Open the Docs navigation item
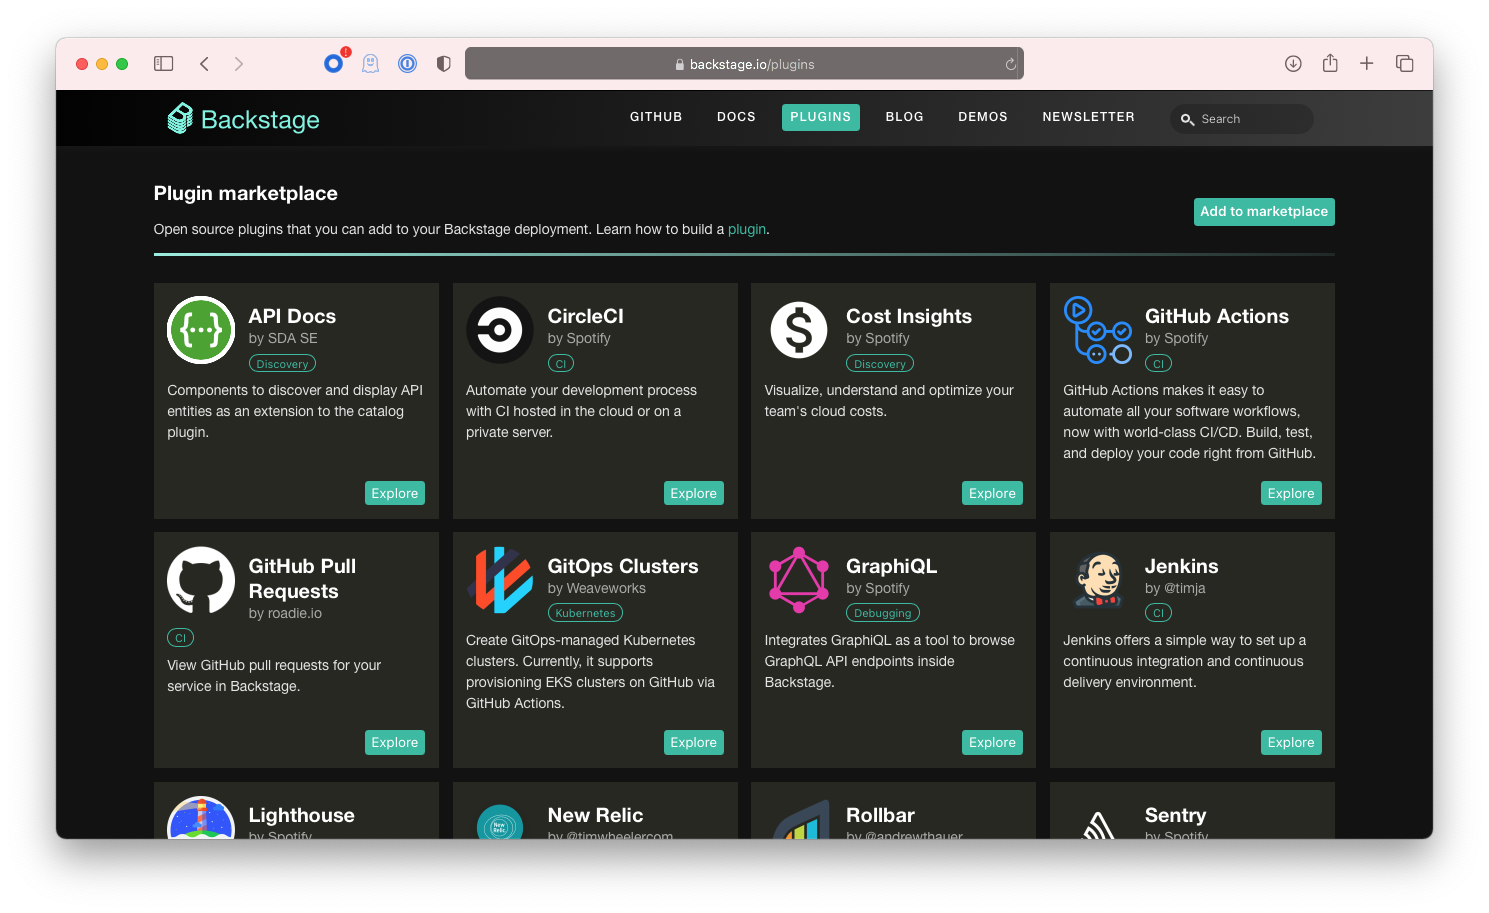 tap(736, 117)
